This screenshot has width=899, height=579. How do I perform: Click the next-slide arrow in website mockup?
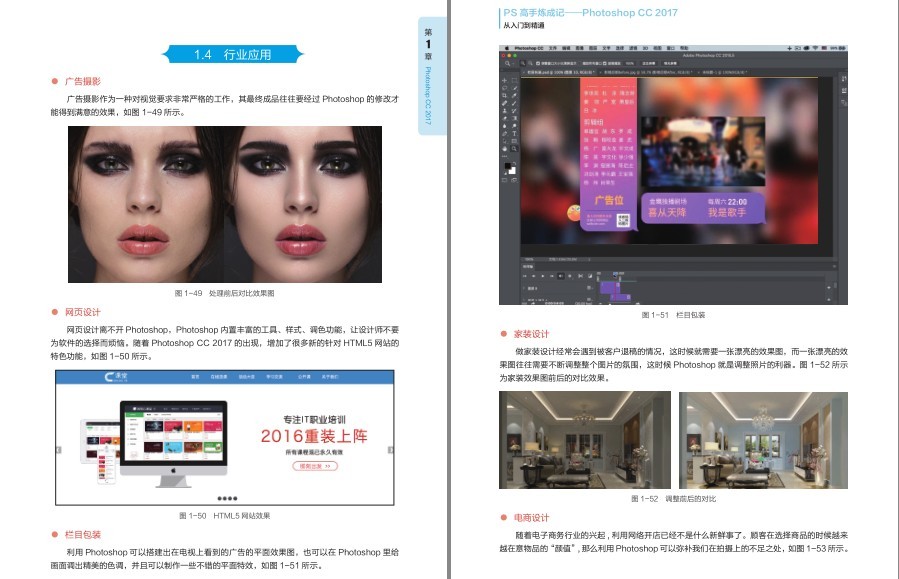pos(390,450)
